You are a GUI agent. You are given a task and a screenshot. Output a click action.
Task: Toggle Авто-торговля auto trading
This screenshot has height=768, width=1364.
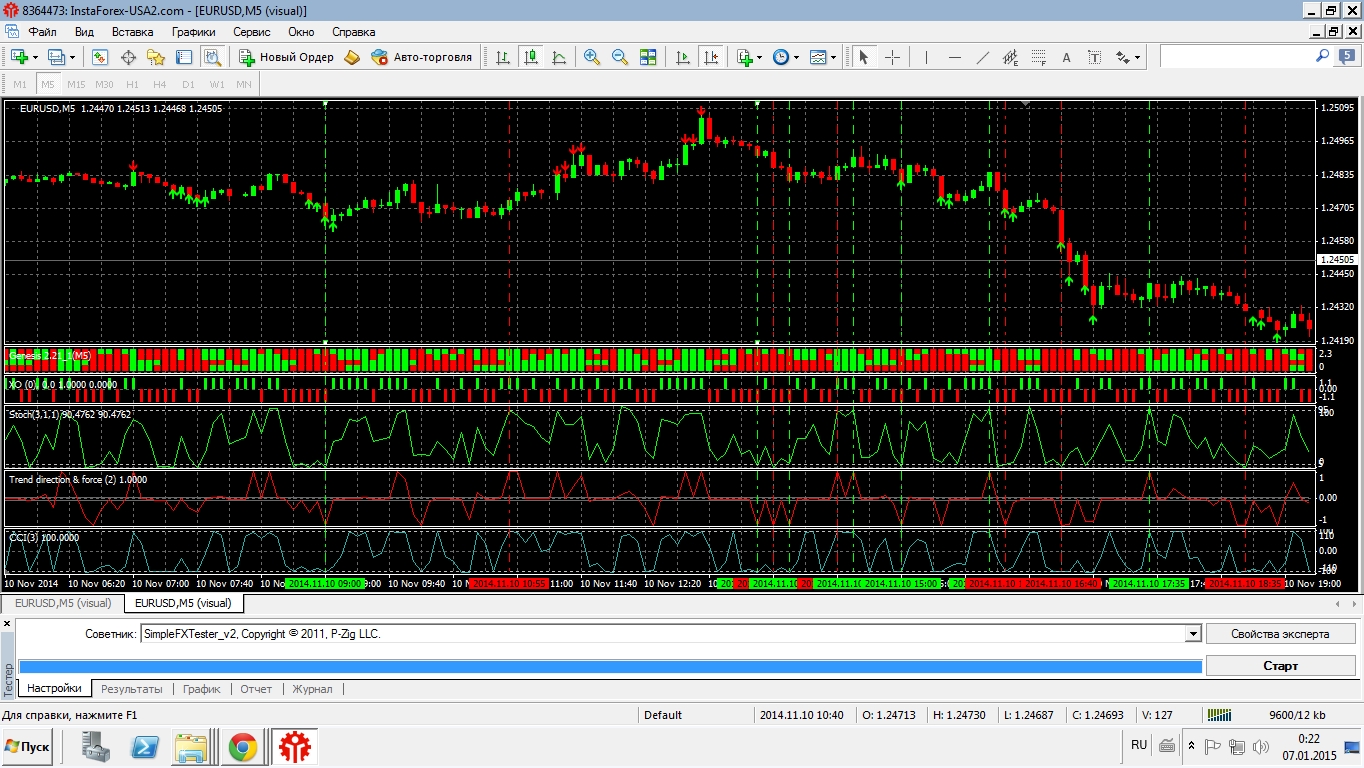click(421, 57)
